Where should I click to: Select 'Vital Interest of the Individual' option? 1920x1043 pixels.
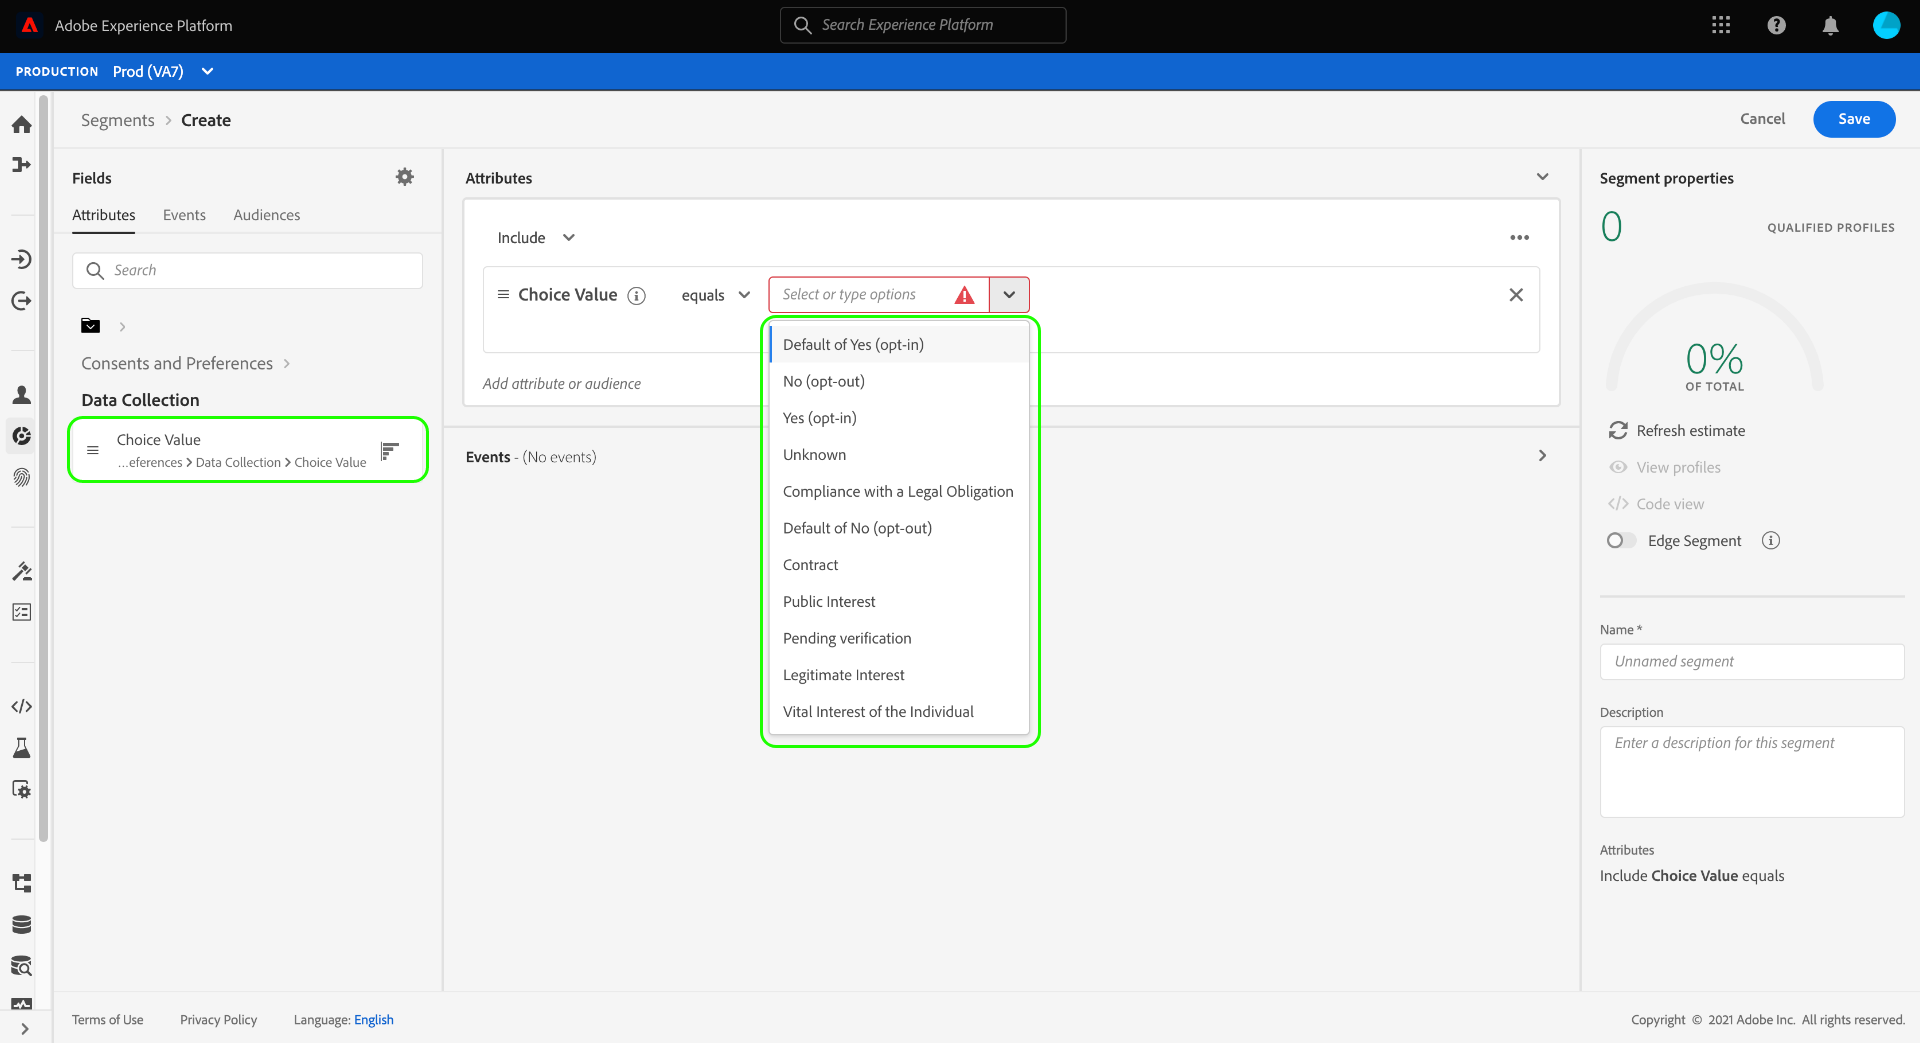click(x=899, y=712)
